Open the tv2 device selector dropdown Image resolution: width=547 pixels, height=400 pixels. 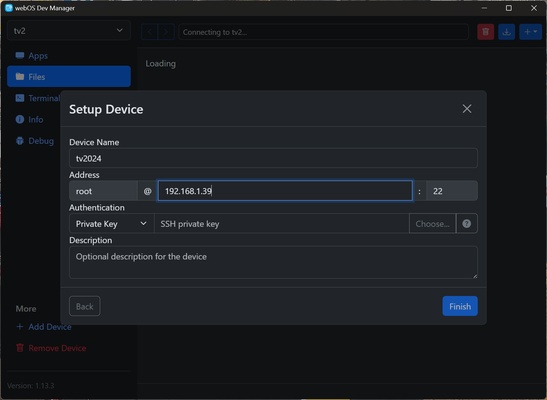pos(69,31)
